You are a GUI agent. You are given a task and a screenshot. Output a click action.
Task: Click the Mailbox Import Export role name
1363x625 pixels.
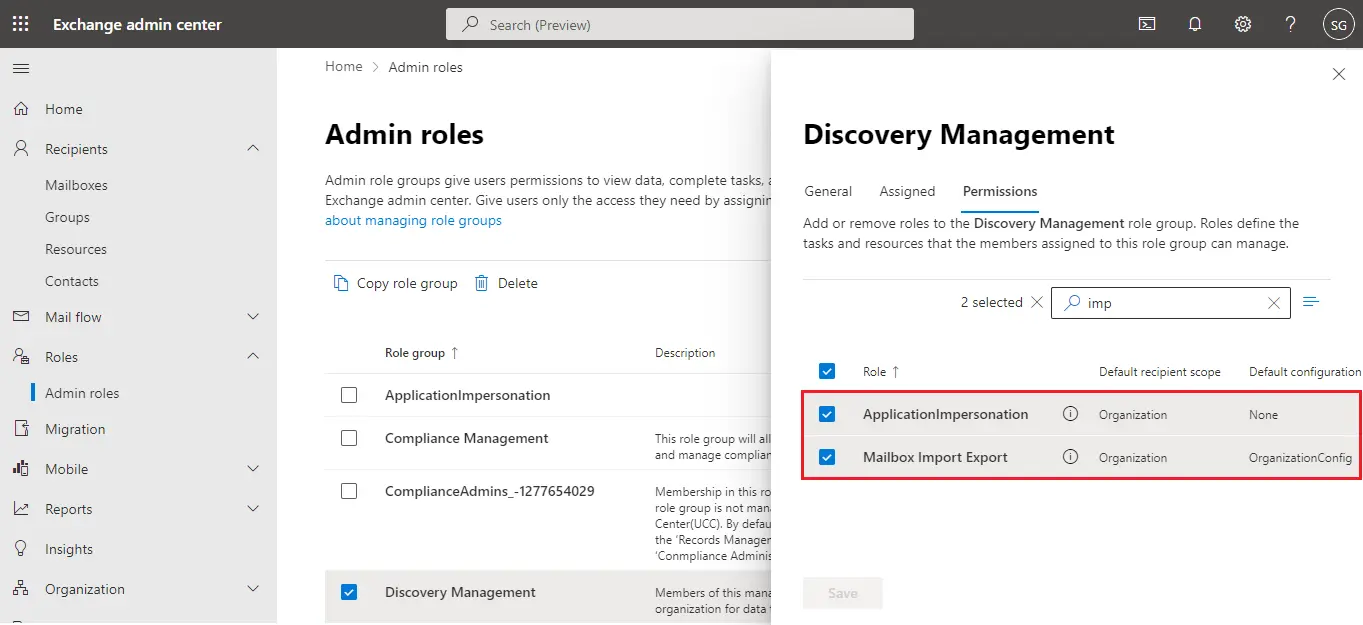[935, 457]
